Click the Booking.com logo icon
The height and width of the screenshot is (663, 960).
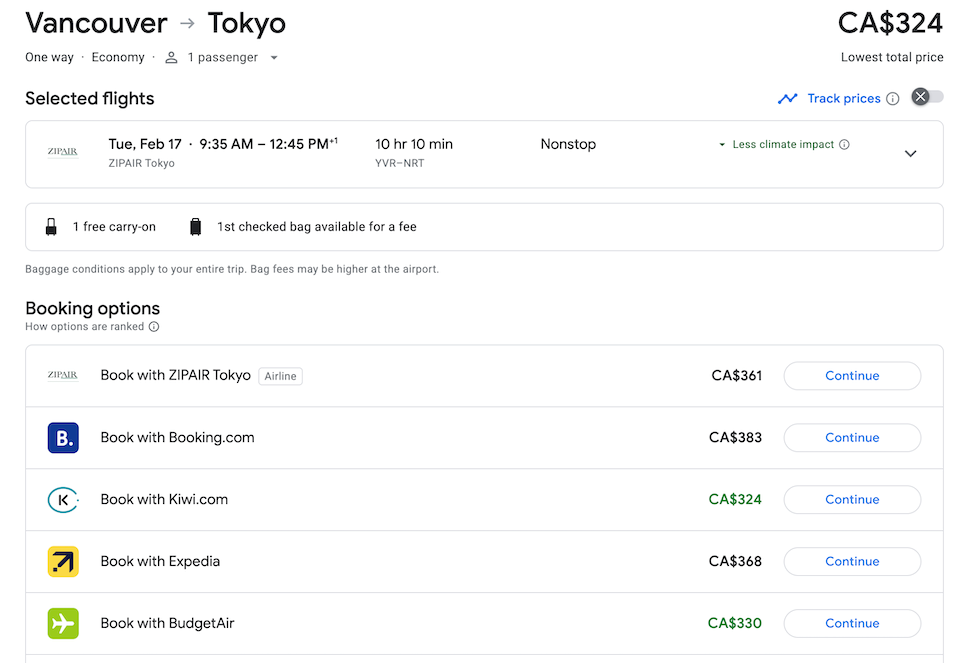click(x=63, y=438)
